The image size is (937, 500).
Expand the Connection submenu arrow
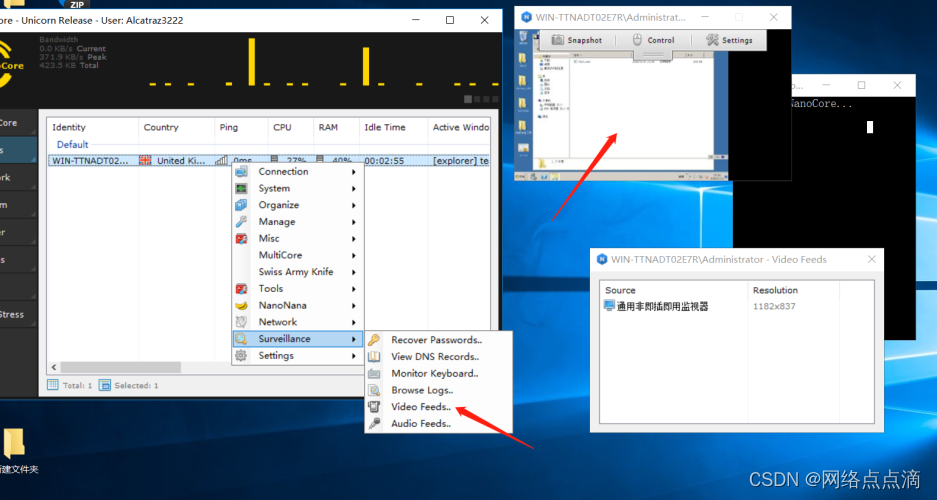click(354, 172)
